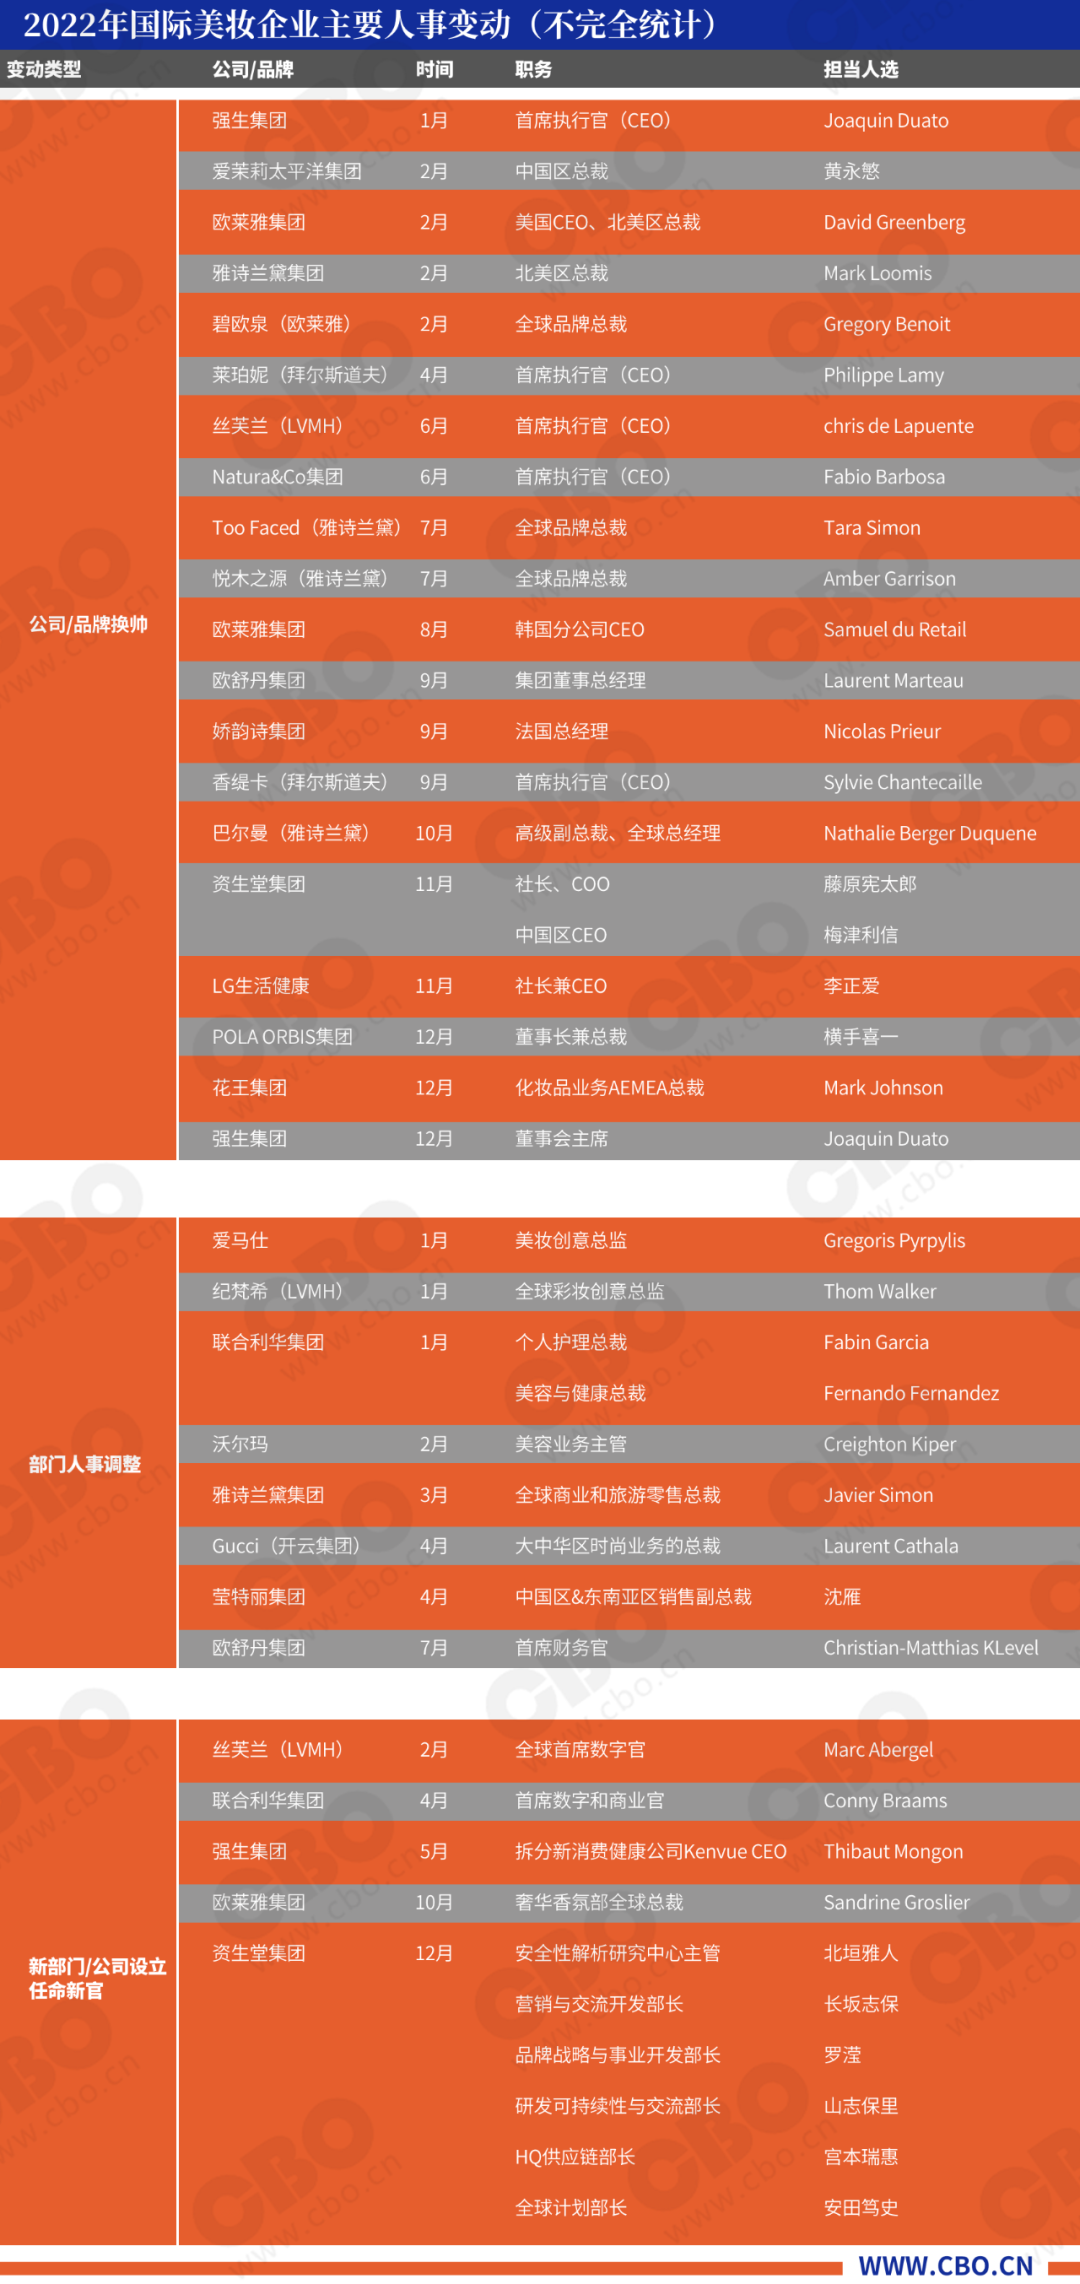The width and height of the screenshot is (1080, 2284).
Task: Click the name "Samuel du Retail"
Action: click(895, 630)
